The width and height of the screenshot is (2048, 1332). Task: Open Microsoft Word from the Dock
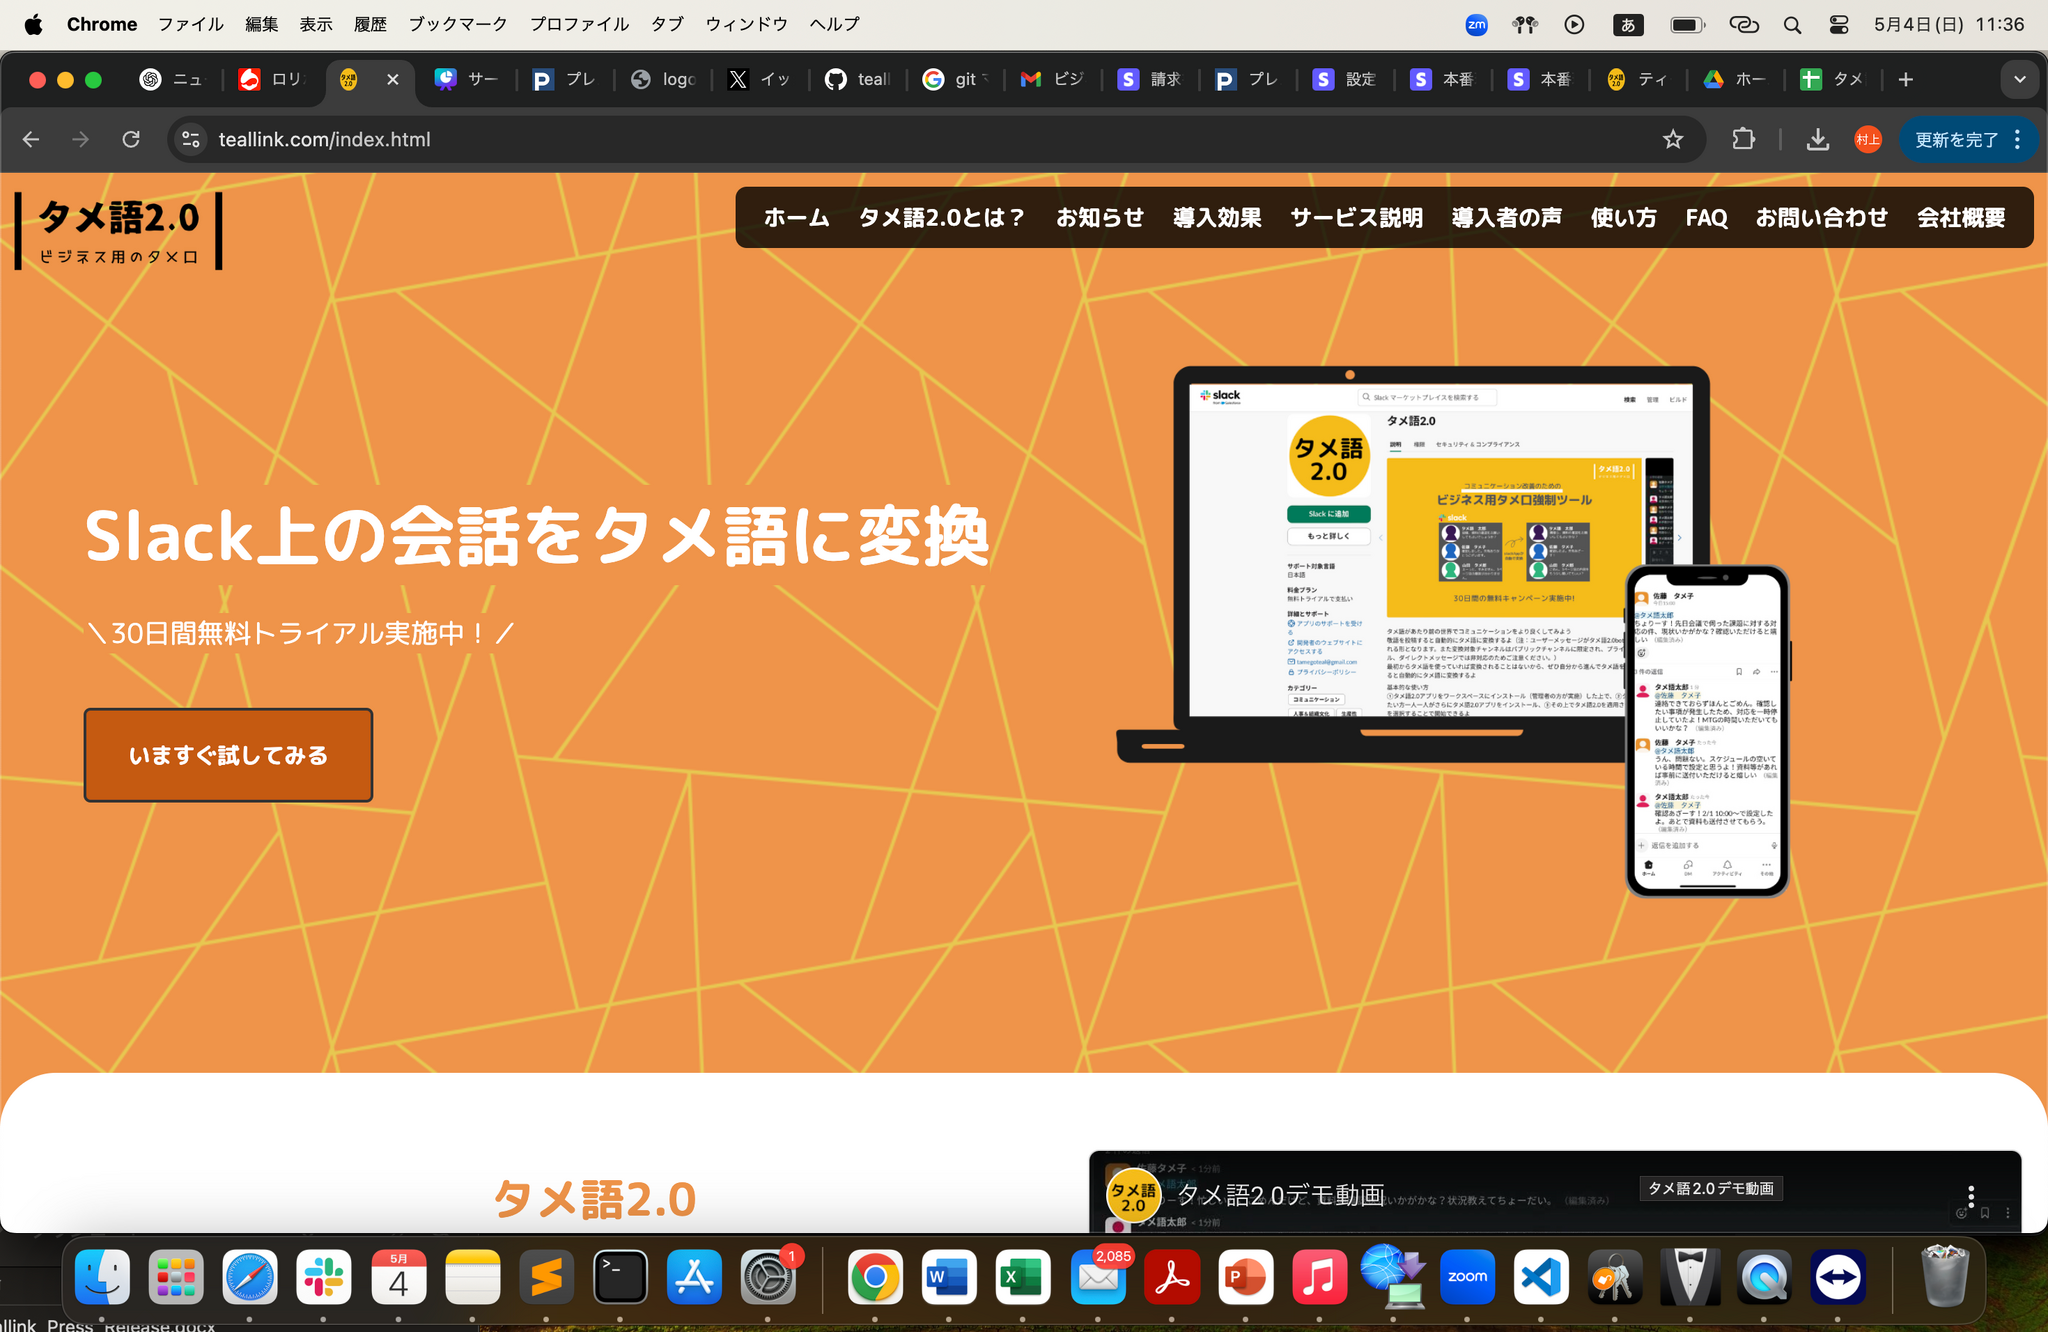949,1277
